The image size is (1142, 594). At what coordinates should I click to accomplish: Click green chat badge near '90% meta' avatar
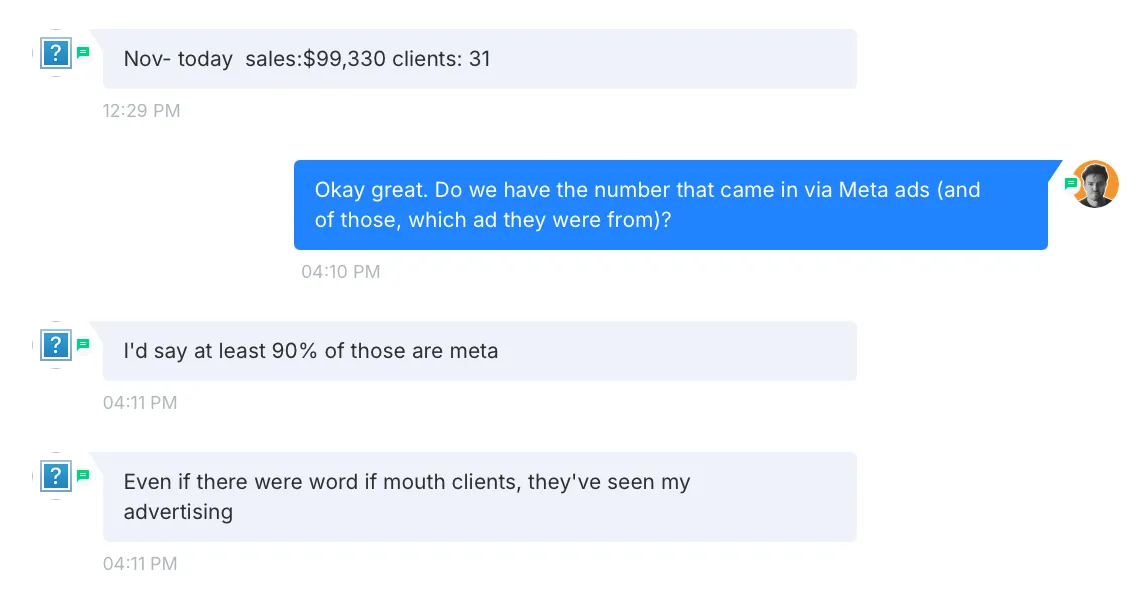coord(83,344)
